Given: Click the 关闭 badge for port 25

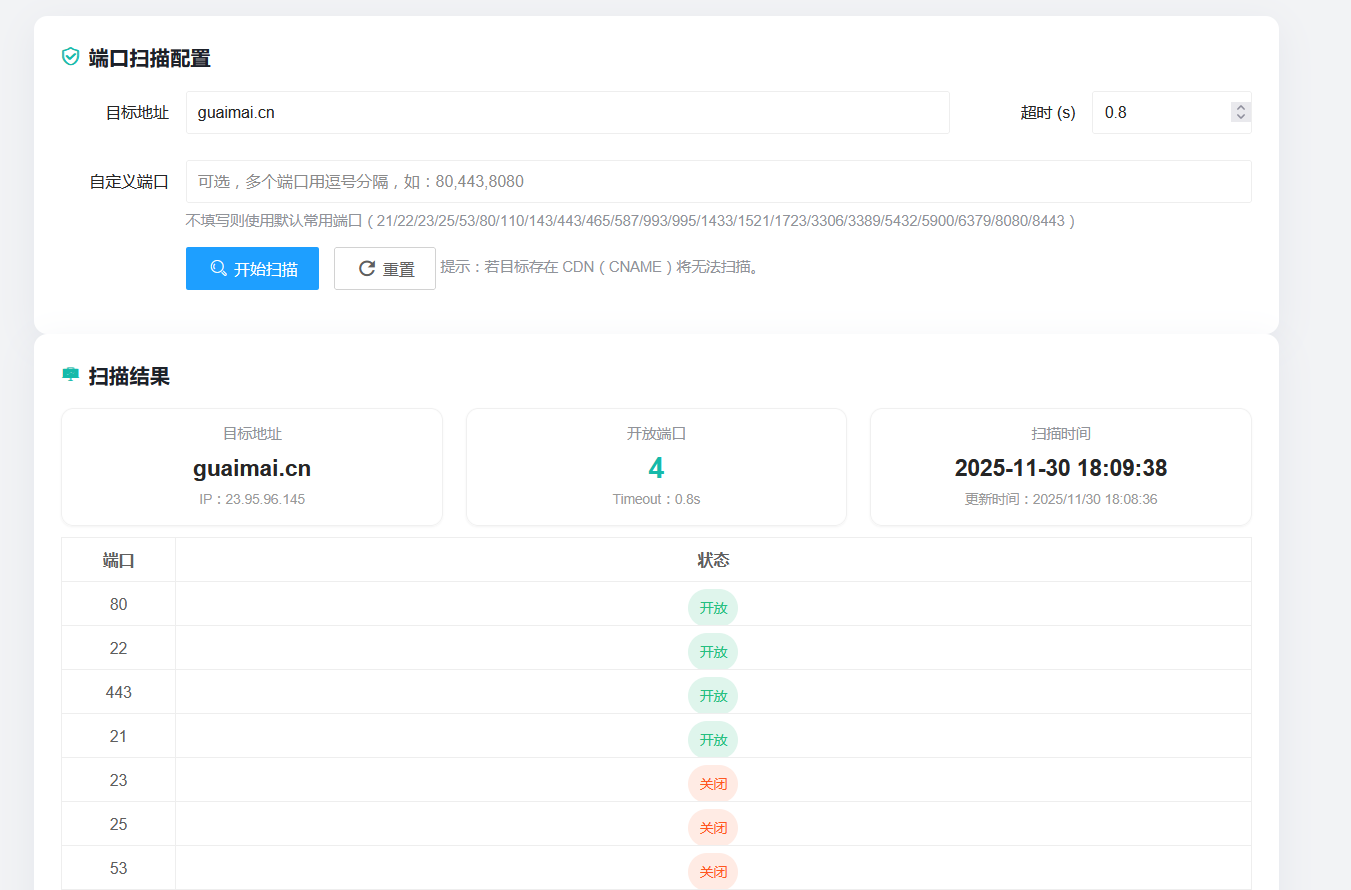Looking at the screenshot, I should [712, 827].
